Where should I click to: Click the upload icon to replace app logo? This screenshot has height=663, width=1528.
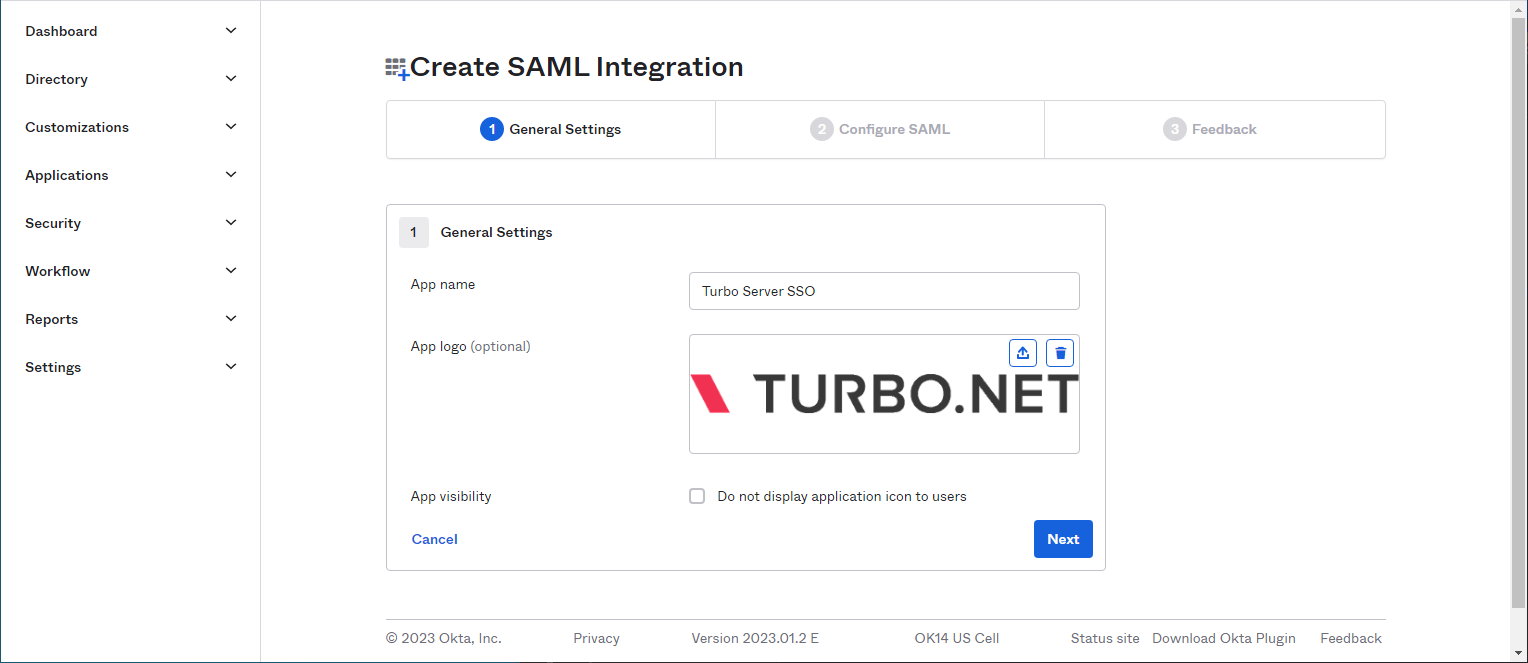pyautogui.click(x=1022, y=352)
